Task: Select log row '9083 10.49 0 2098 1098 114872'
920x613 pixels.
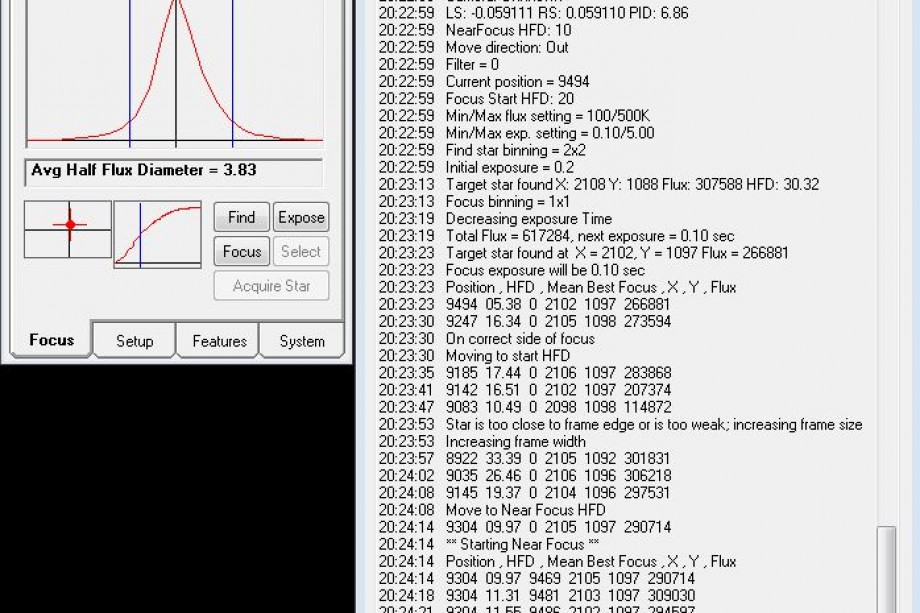Action: coord(525,407)
